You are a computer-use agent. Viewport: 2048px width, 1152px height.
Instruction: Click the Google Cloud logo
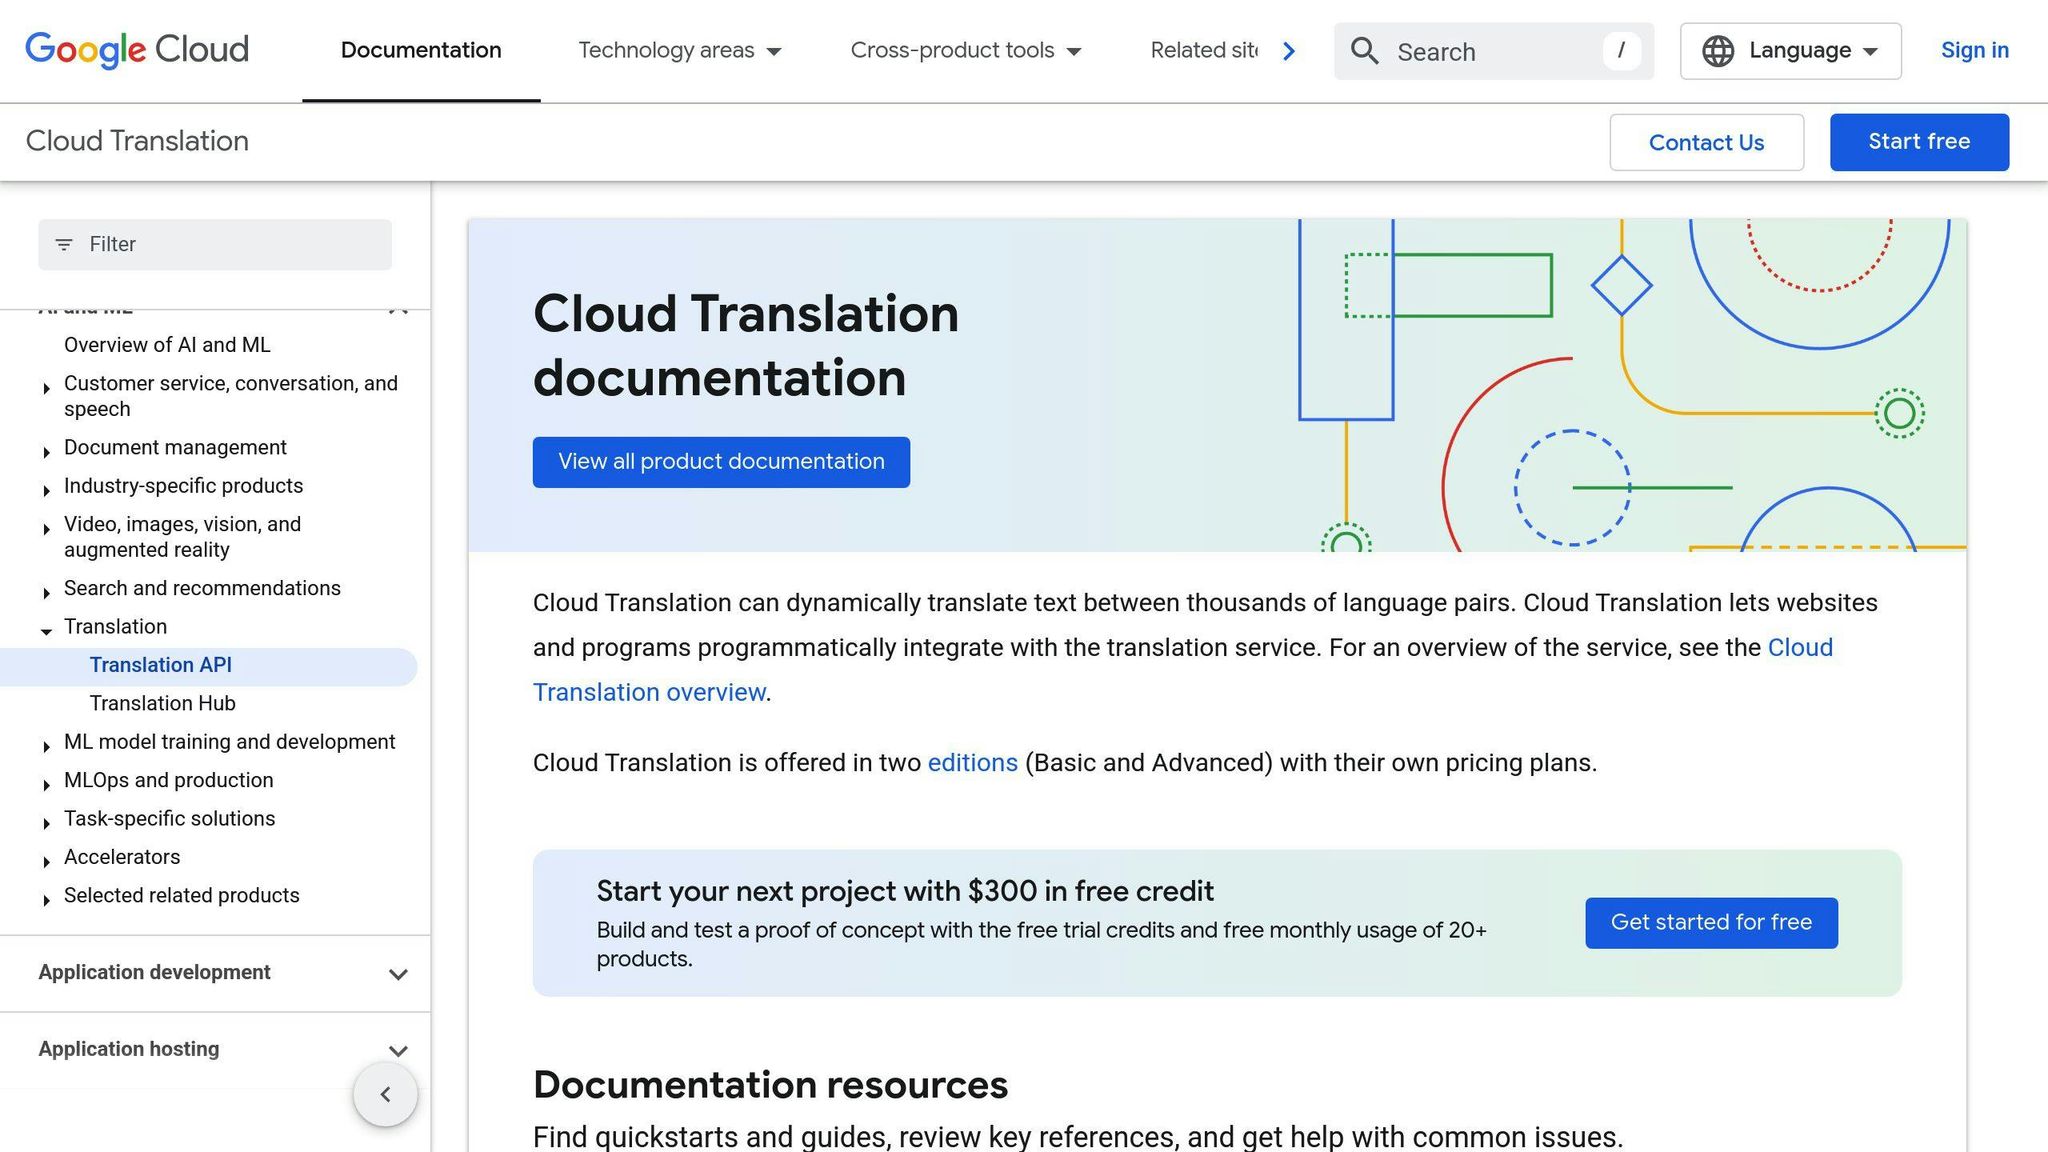coord(137,50)
